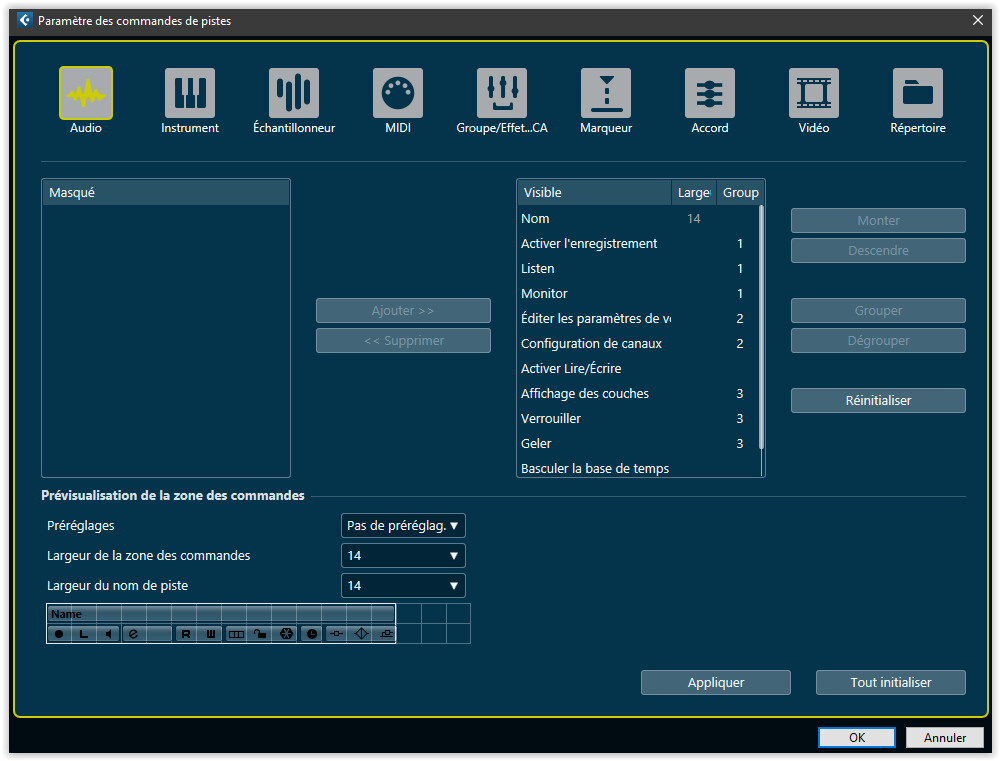Select the Audio track type icon
Image resolution: width=1000 pixels, height=761 pixels.
(86, 93)
